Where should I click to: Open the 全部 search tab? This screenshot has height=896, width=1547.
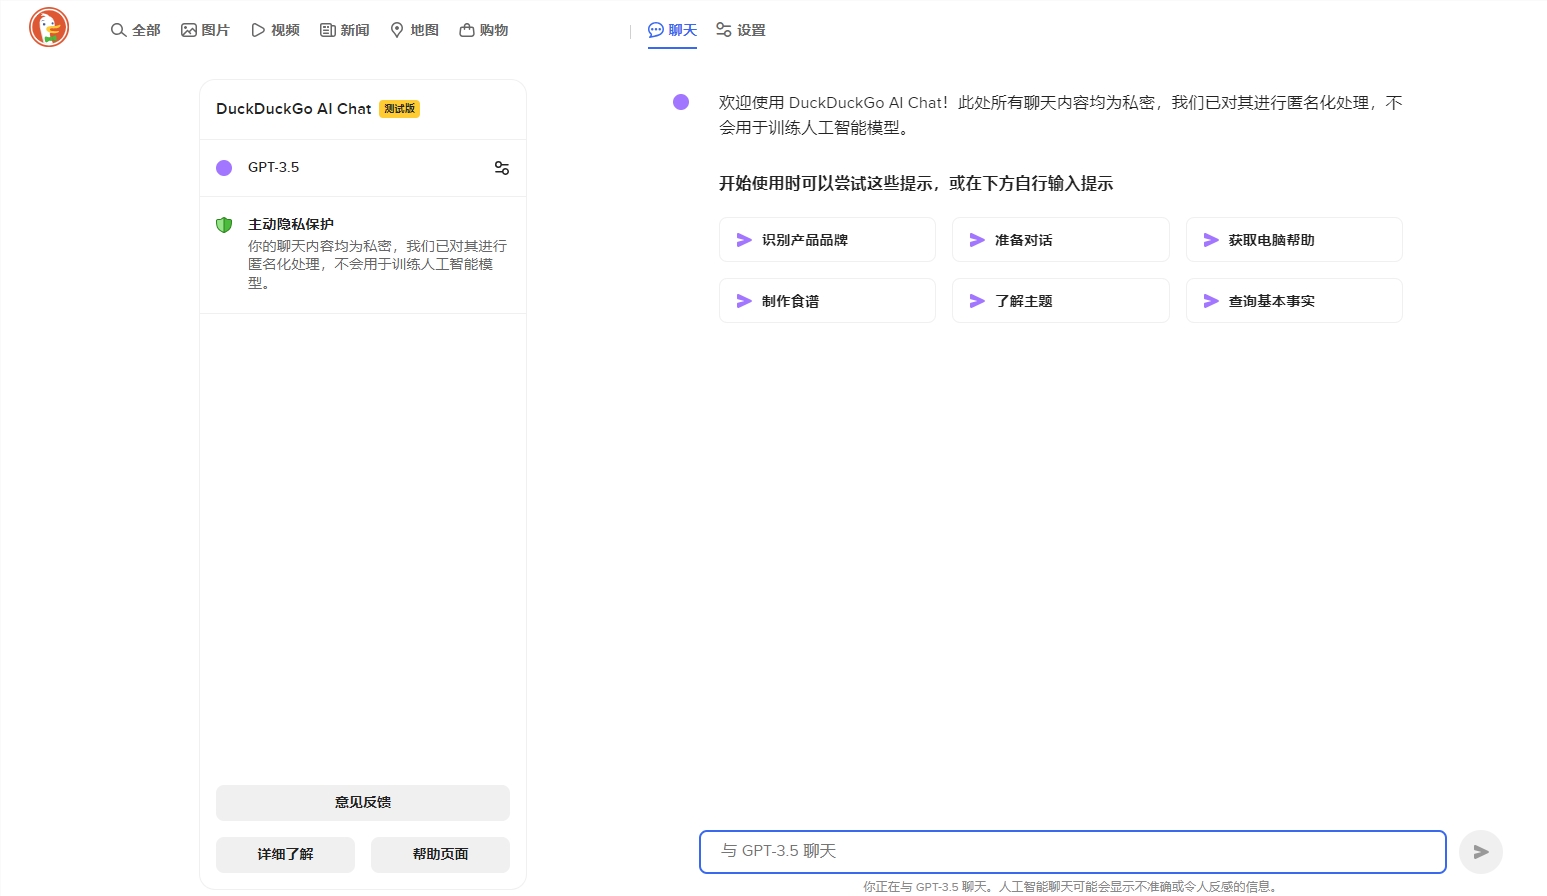135,30
